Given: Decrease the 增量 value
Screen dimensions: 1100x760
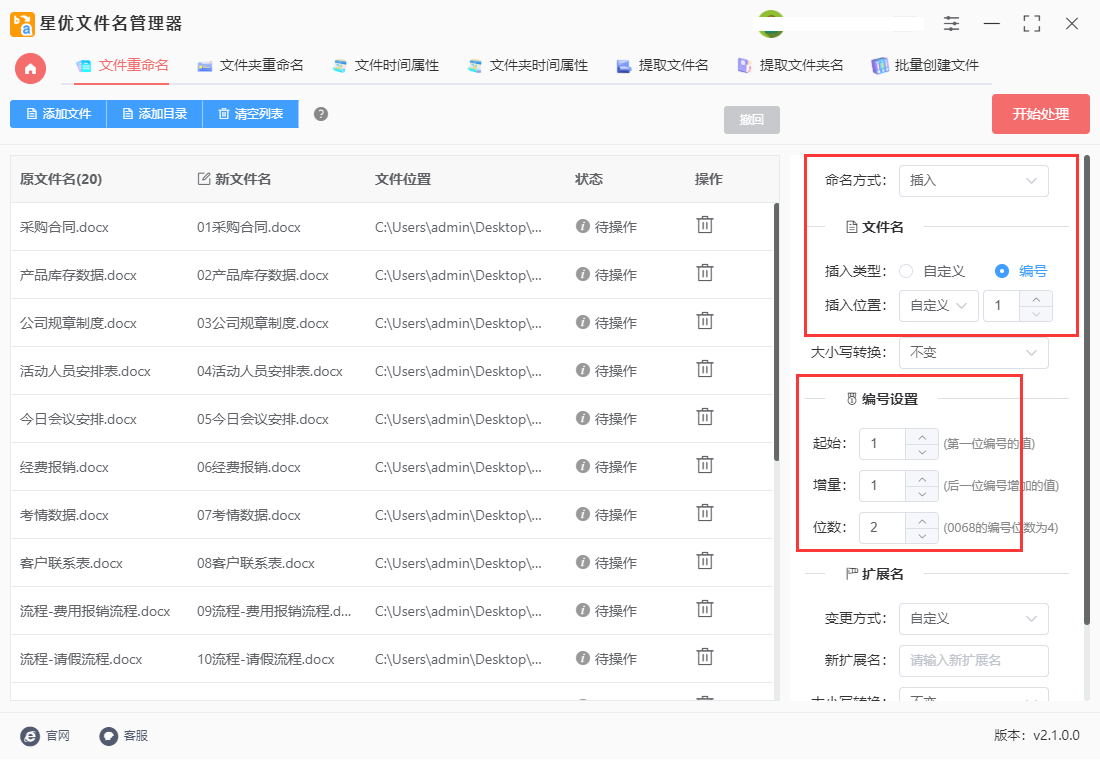Looking at the screenshot, I should click(x=922, y=494).
